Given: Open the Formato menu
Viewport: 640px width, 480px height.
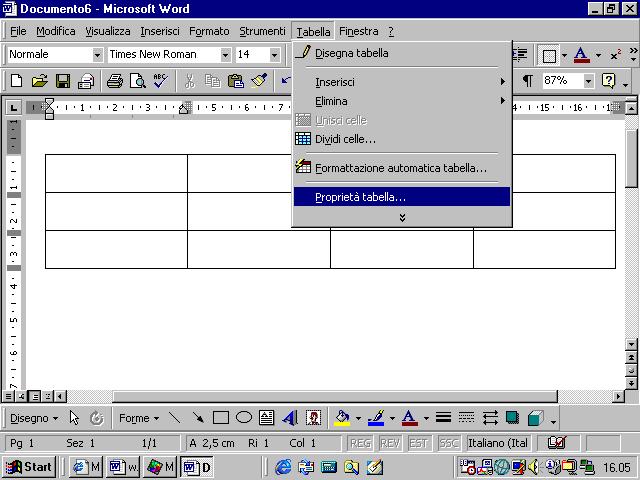Looking at the screenshot, I should tap(209, 31).
